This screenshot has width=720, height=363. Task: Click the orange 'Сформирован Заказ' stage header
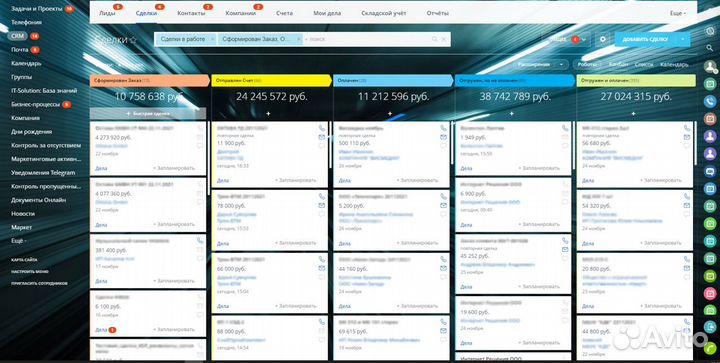click(x=149, y=81)
